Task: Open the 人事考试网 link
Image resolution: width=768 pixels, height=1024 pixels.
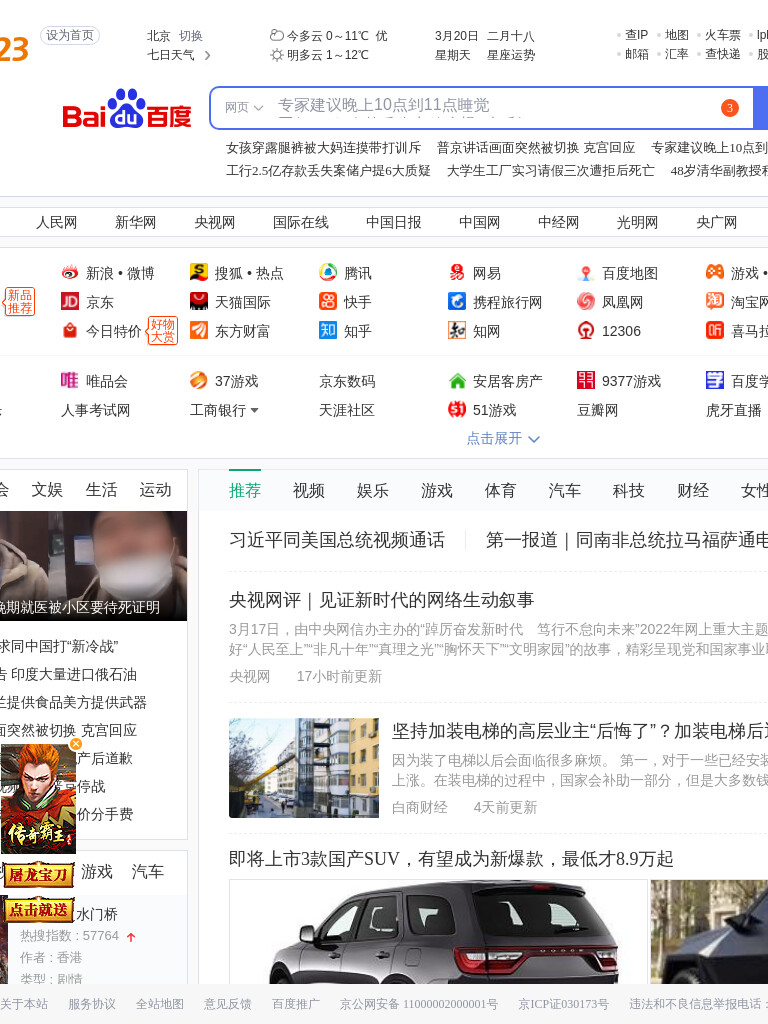Action: click(x=95, y=410)
